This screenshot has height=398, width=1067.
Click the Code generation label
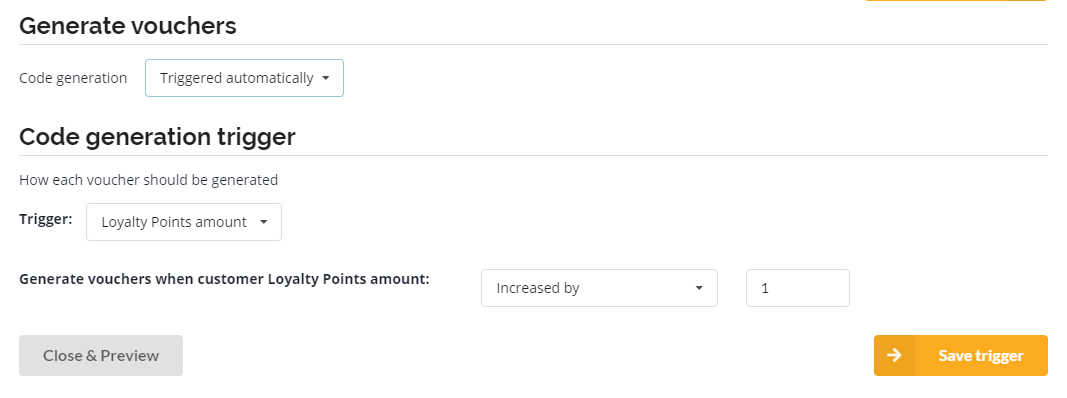click(x=73, y=78)
